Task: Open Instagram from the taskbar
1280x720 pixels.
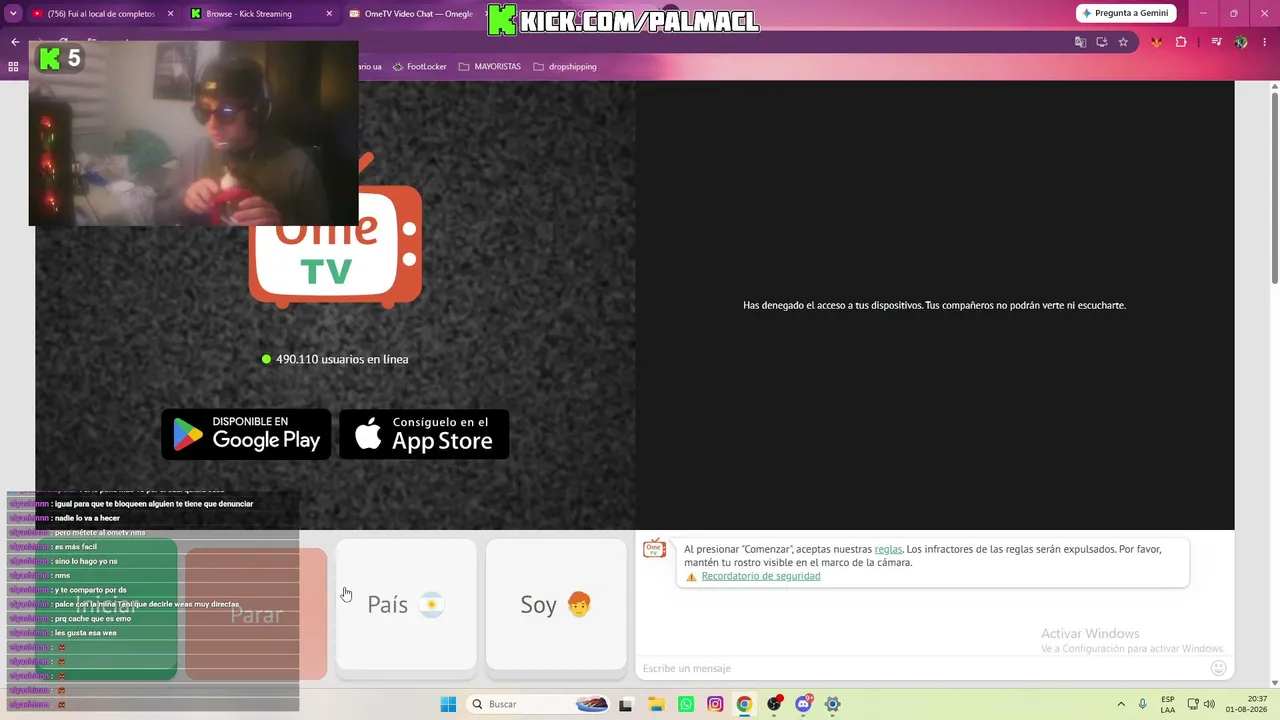Action: click(x=715, y=704)
